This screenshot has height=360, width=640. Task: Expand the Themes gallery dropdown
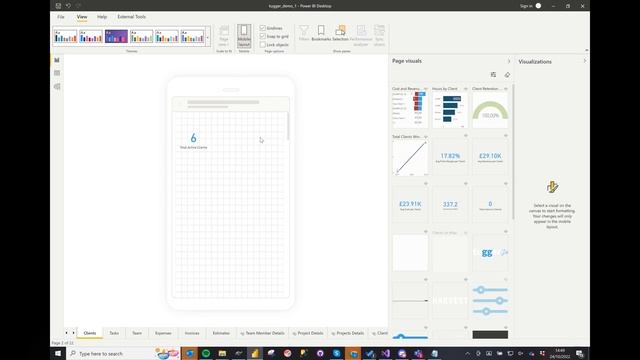(208, 38)
